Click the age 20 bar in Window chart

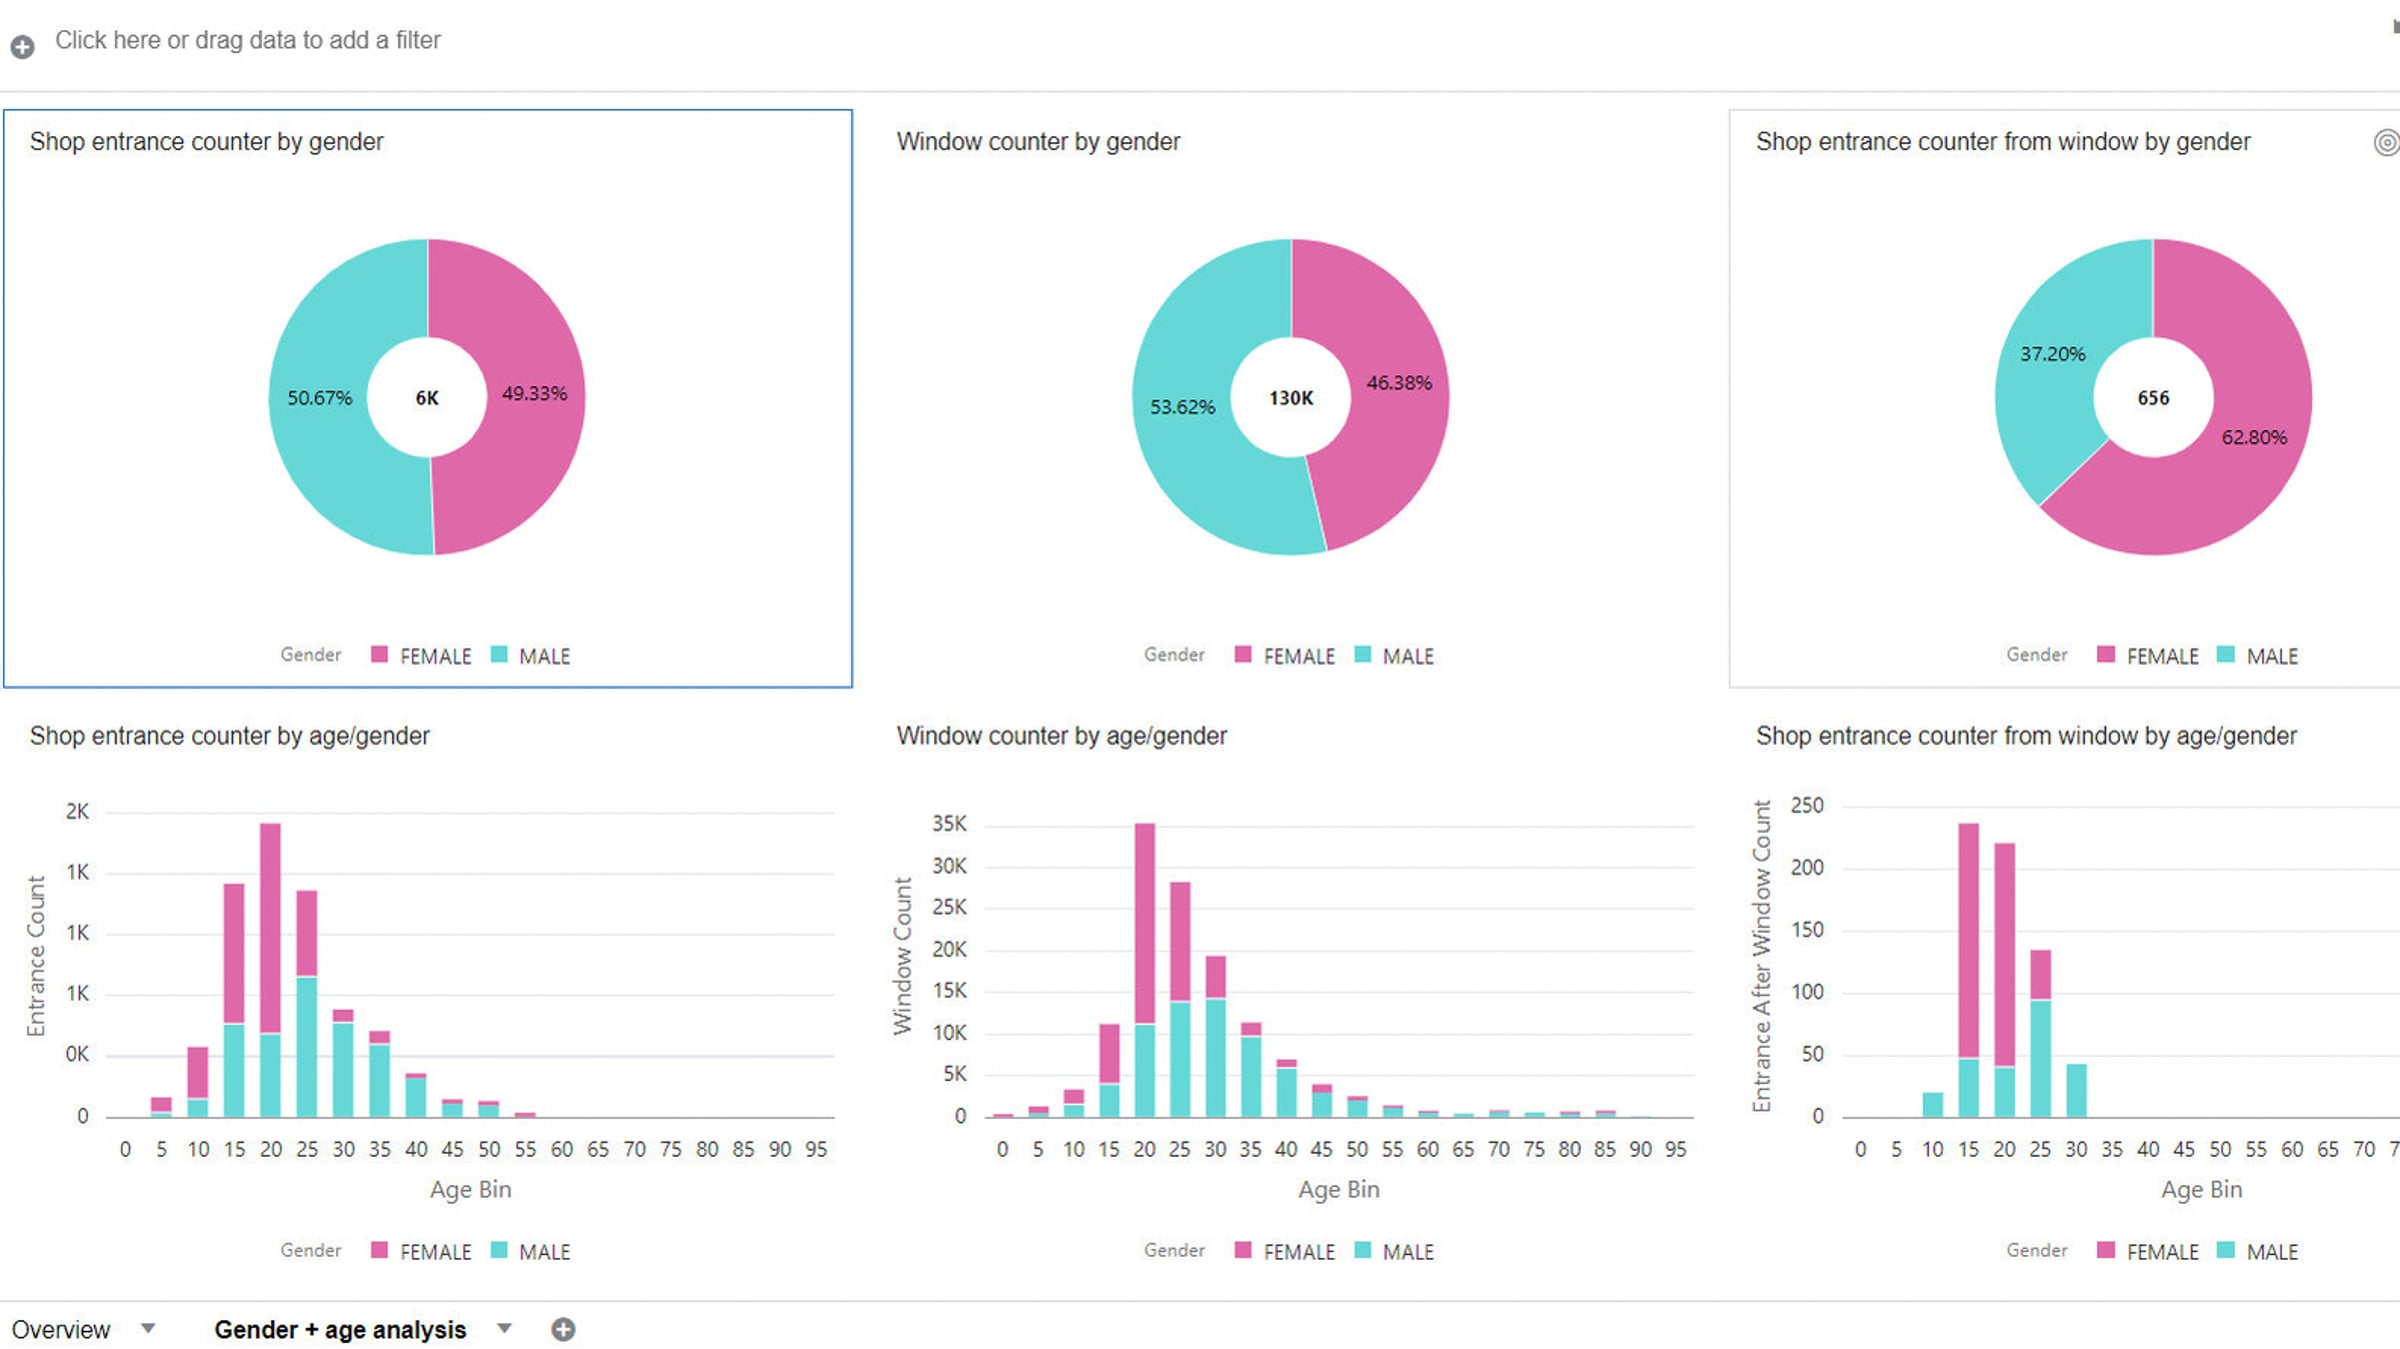[x=1144, y=970]
